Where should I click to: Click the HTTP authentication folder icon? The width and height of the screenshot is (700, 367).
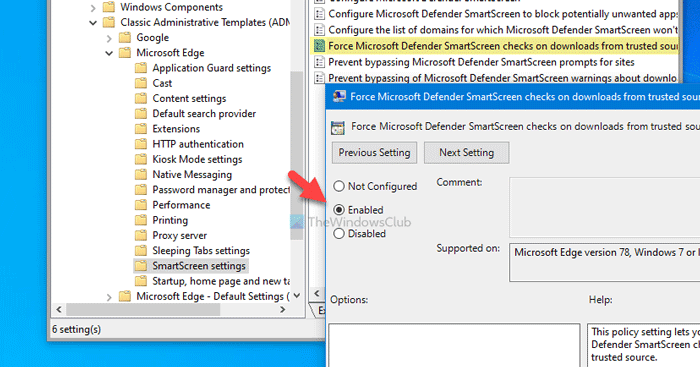click(x=141, y=144)
